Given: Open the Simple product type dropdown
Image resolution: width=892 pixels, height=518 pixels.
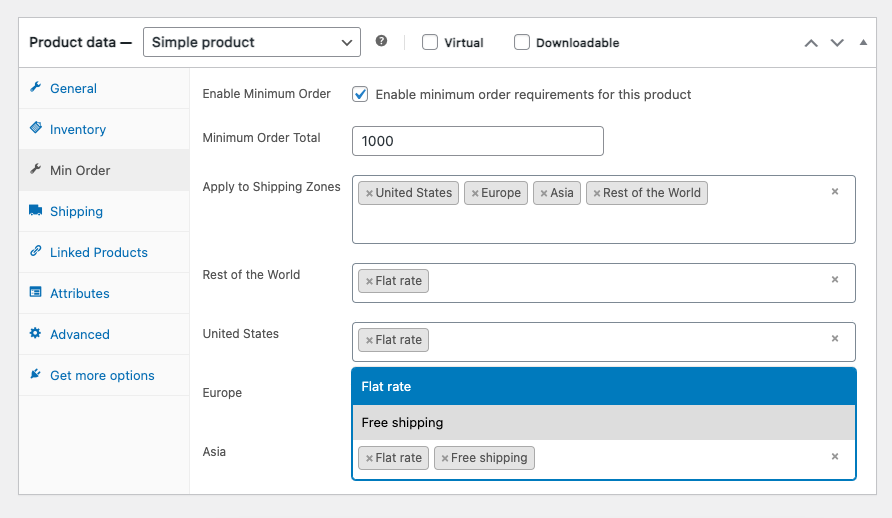Looking at the screenshot, I should (x=251, y=42).
